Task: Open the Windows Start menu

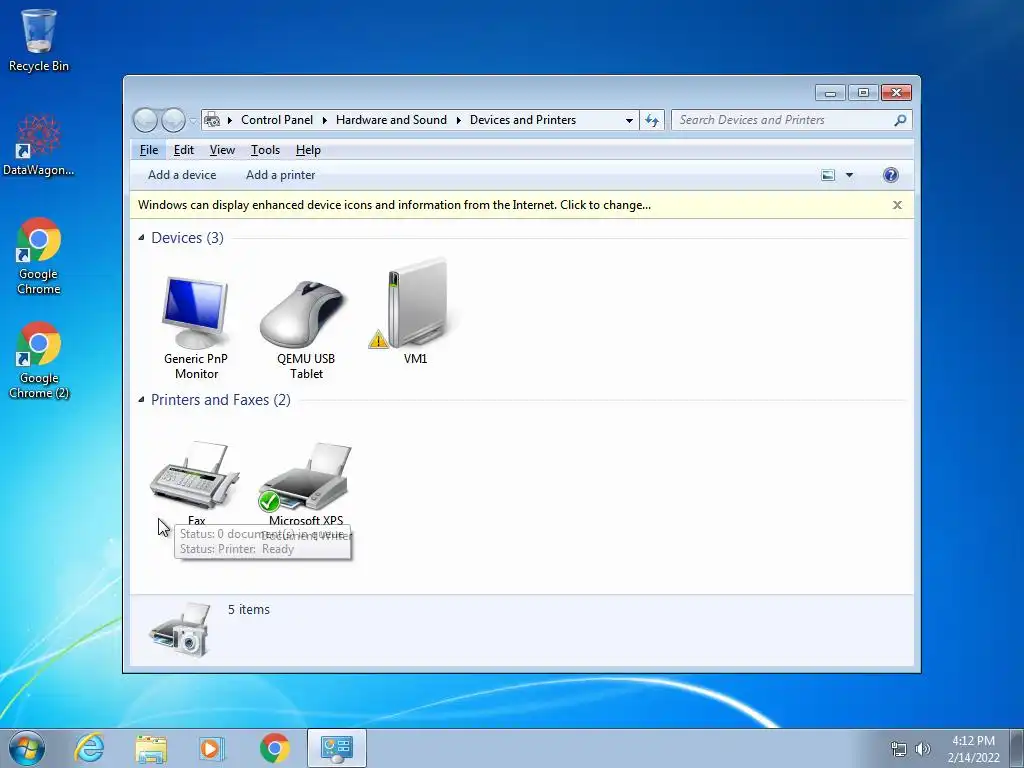Action: point(27,748)
